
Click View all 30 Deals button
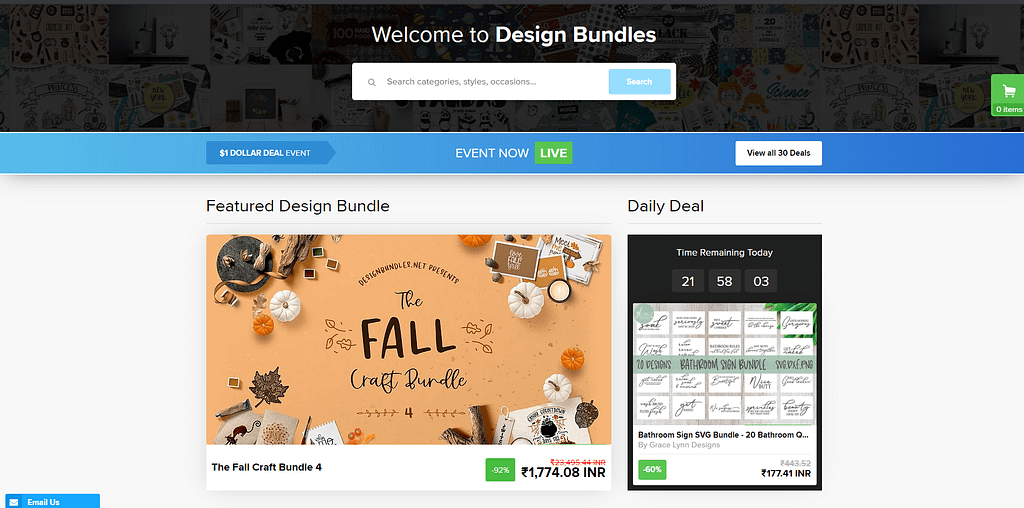pos(778,153)
